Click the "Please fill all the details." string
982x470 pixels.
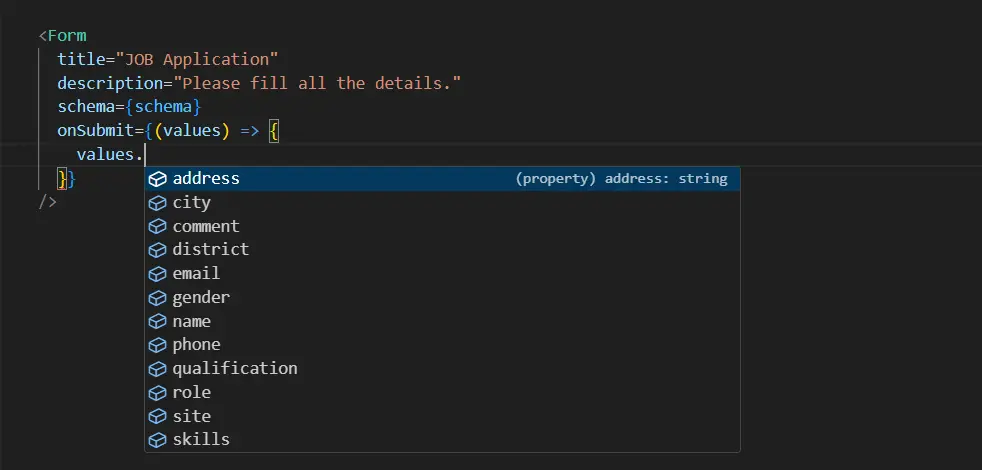point(317,83)
